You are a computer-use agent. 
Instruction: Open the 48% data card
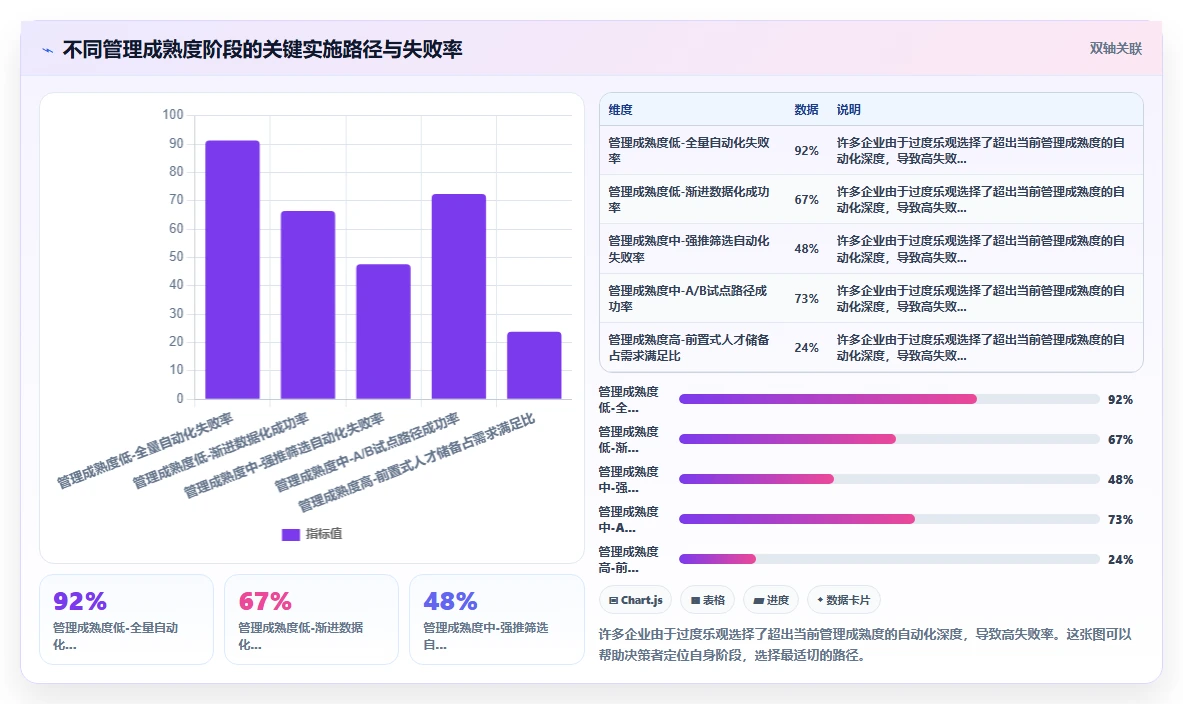click(496, 619)
